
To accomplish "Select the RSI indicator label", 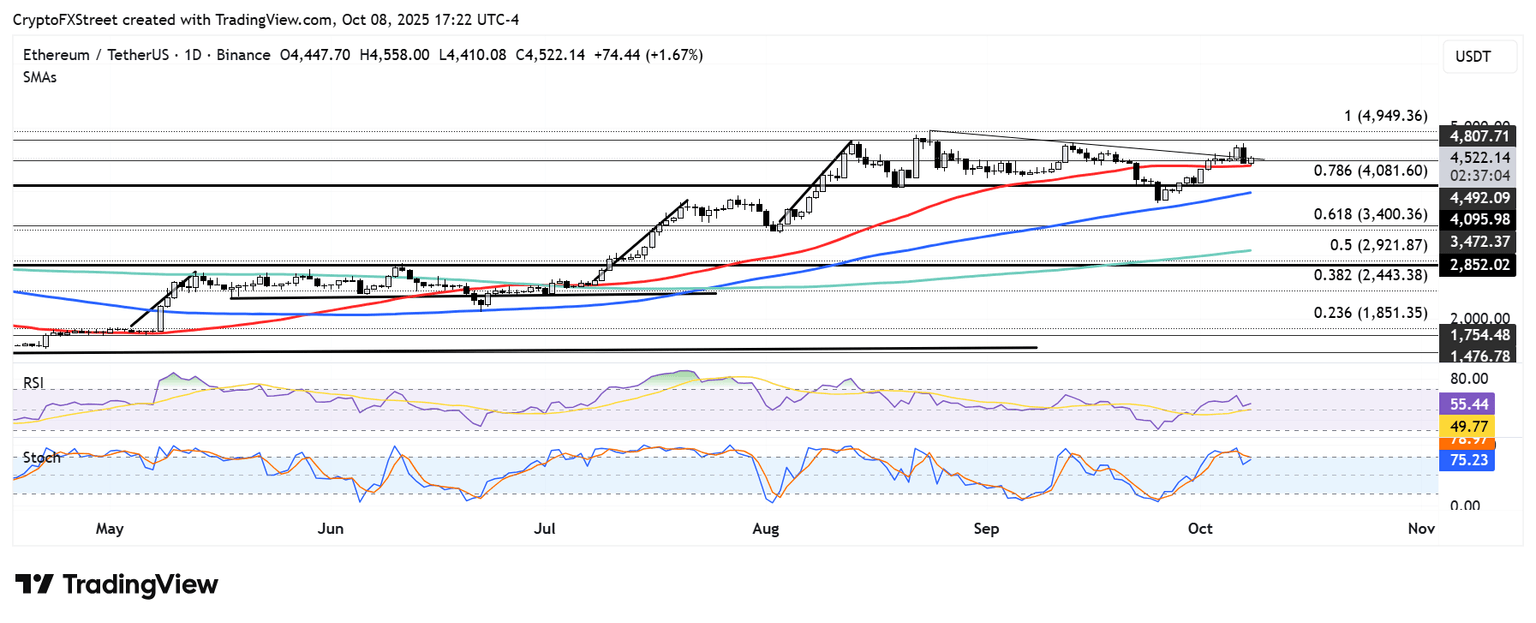I will click(34, 382).
